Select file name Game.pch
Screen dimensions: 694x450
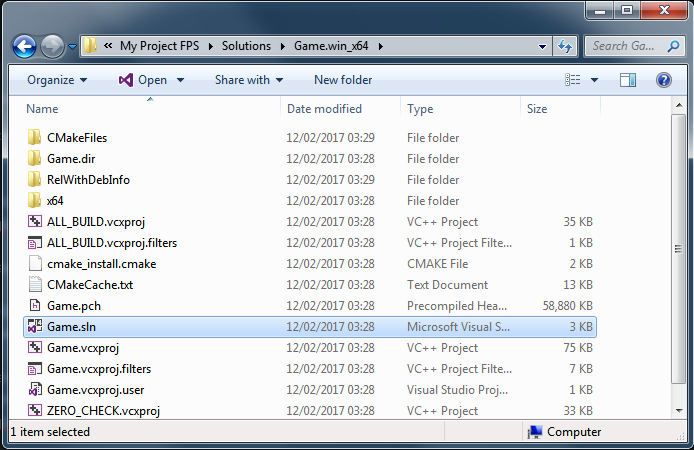pyautogui.click(x=73, y=306)
